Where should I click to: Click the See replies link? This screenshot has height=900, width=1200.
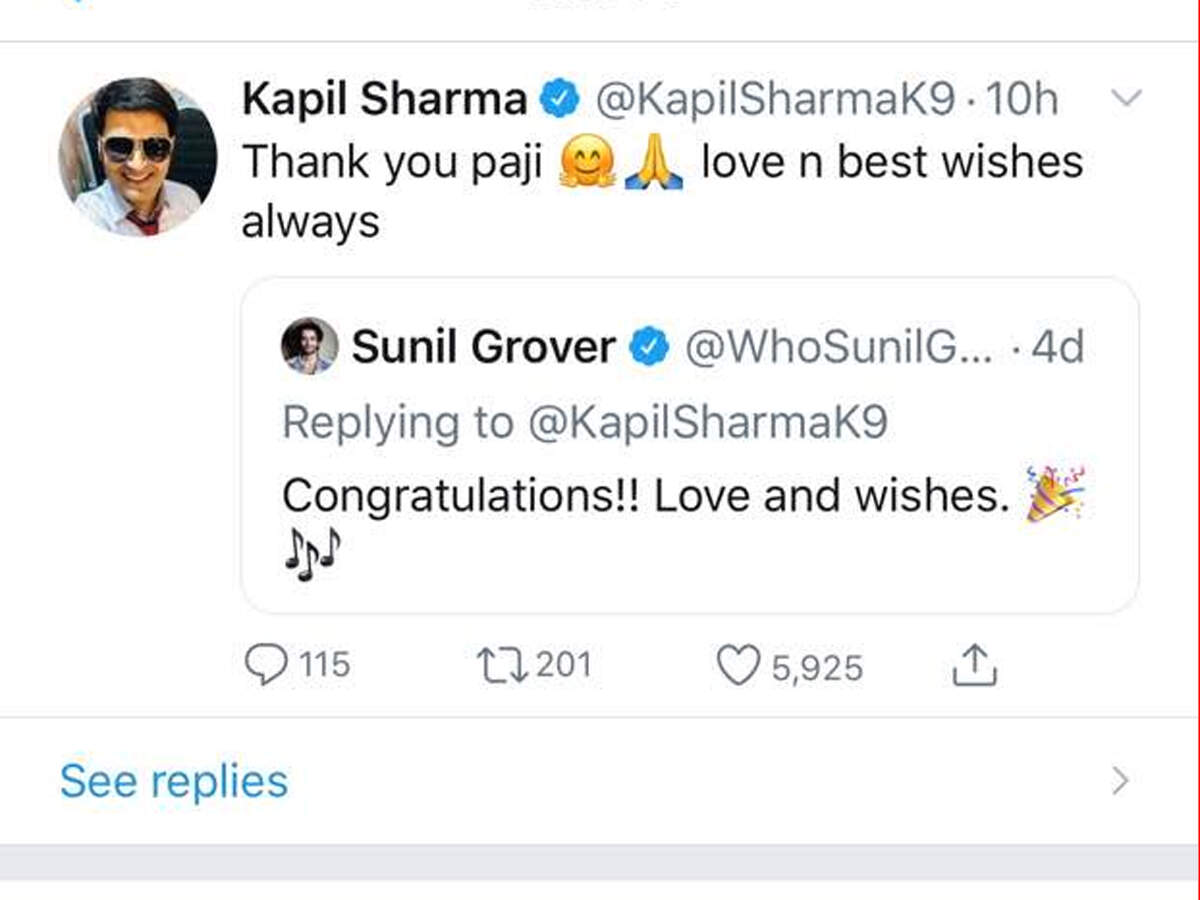coord(174,782)
